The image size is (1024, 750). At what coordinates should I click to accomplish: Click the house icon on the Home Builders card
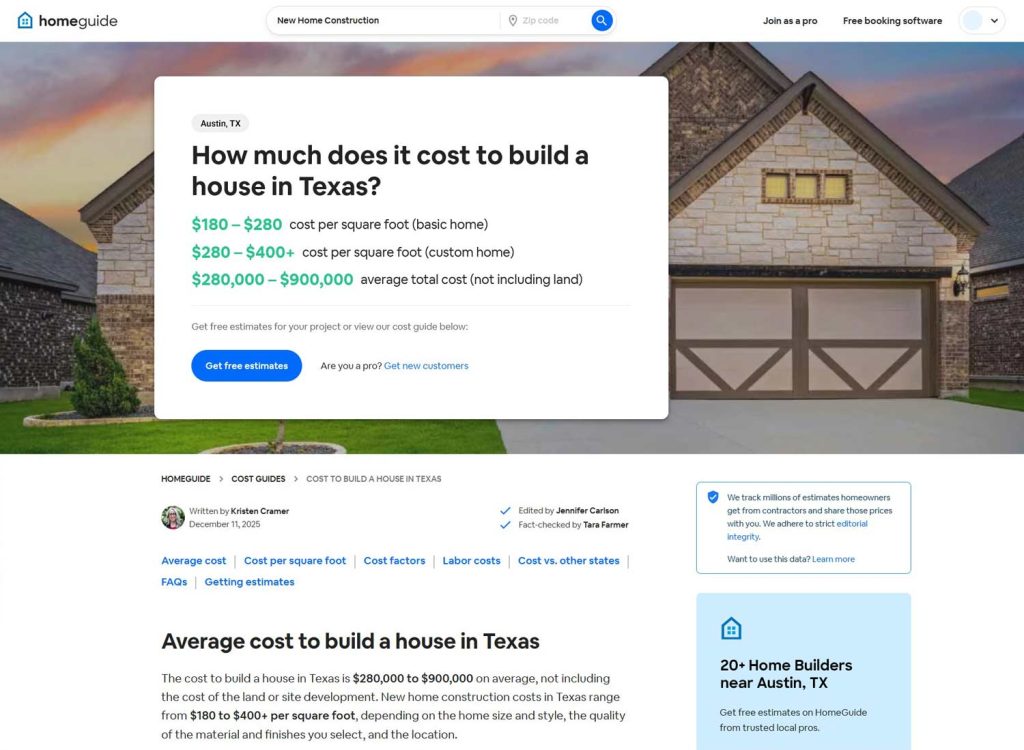[x=731, y=628]
